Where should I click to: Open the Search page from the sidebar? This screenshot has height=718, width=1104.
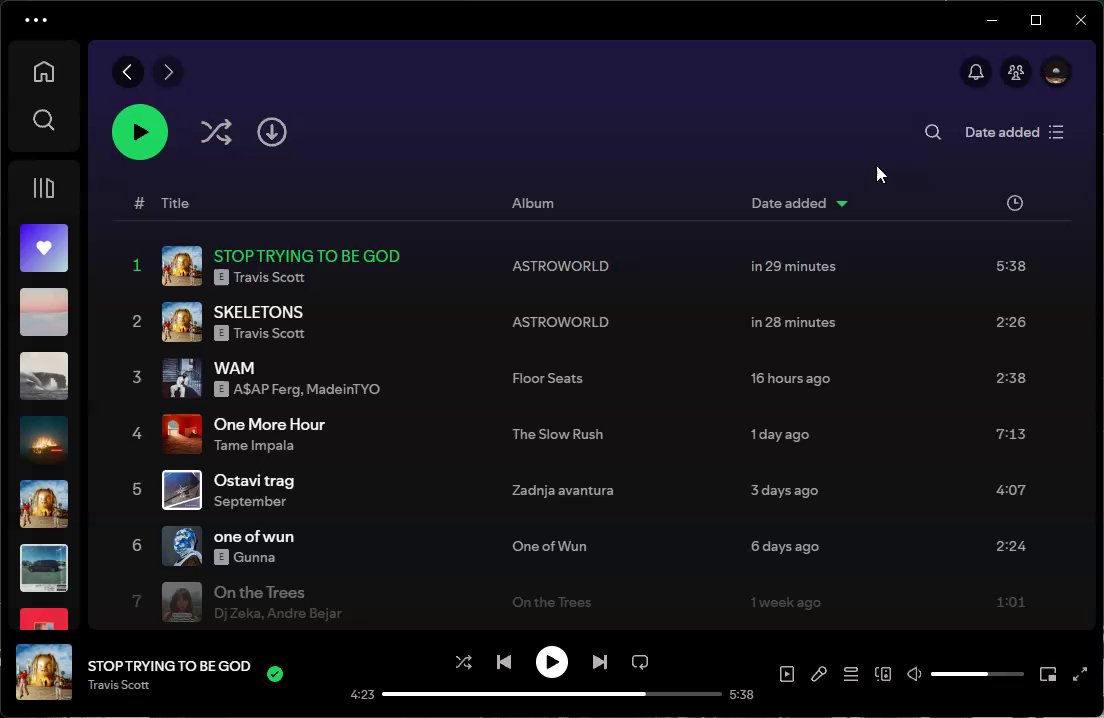point(44,120)
